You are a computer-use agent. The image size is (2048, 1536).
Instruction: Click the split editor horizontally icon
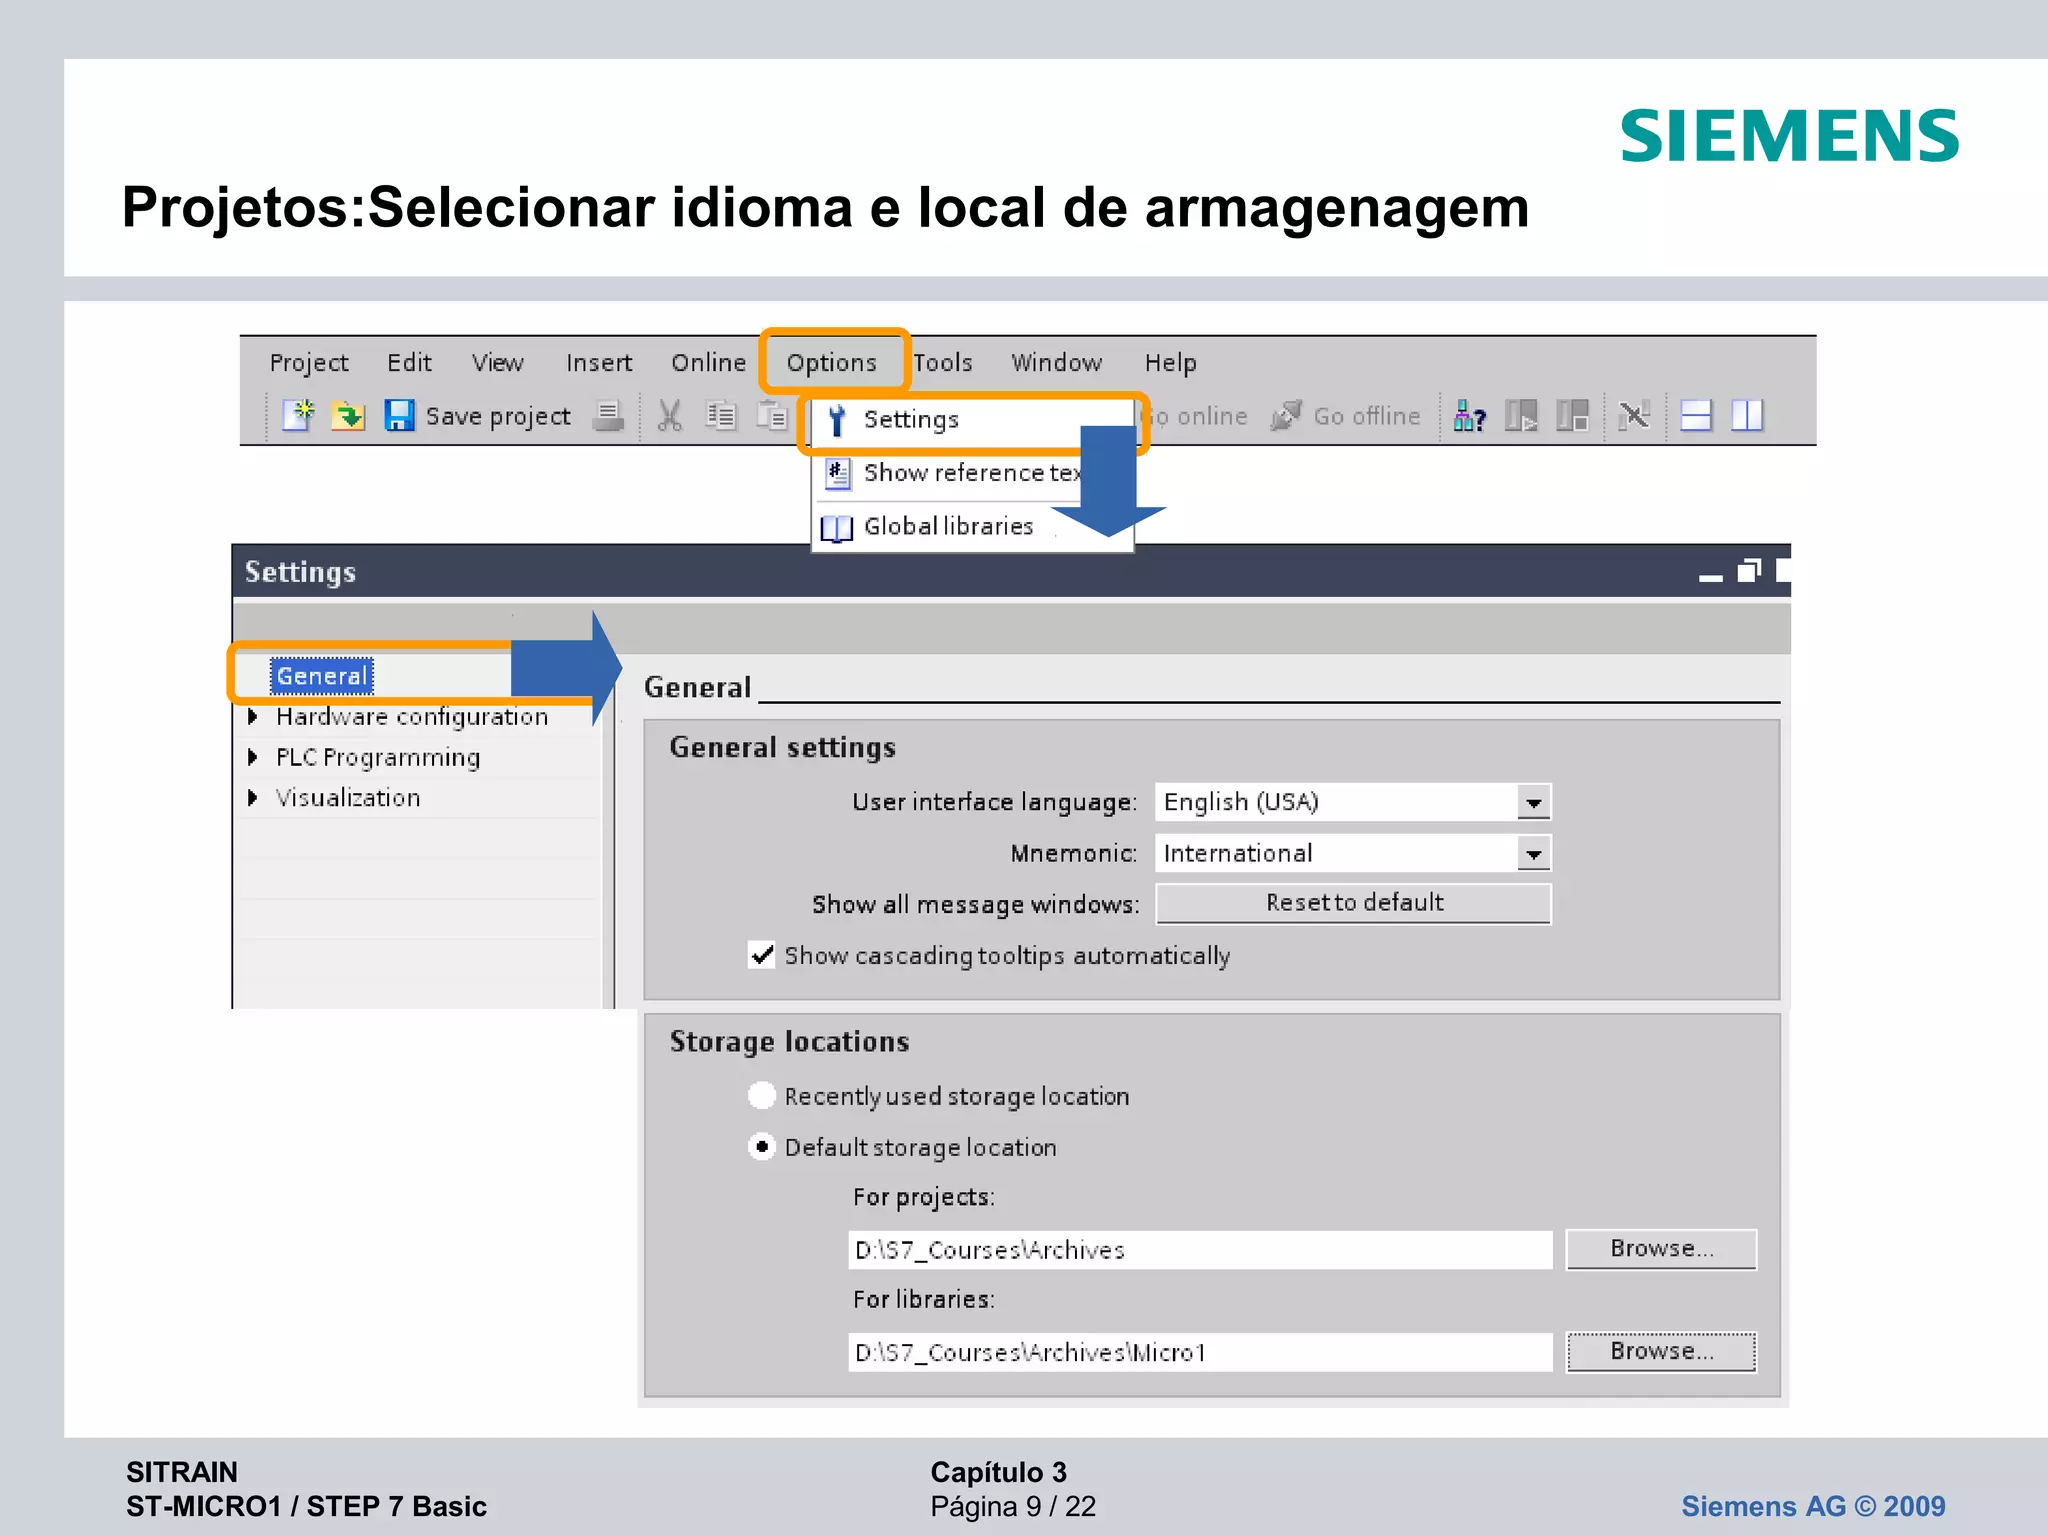pyautogui.click(x=1696, y=415)
